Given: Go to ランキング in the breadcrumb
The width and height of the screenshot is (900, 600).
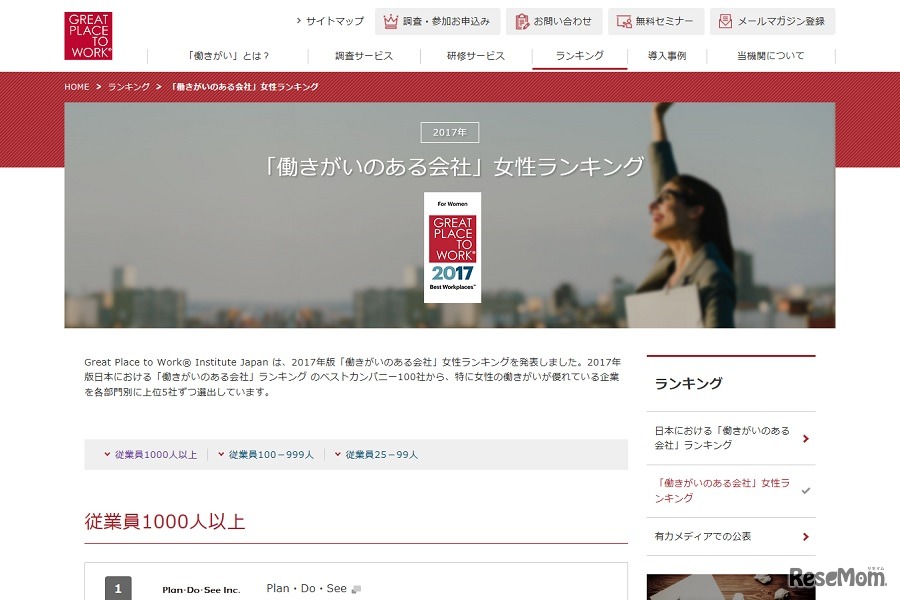Looking at the screenshot, I should point(129,87).
